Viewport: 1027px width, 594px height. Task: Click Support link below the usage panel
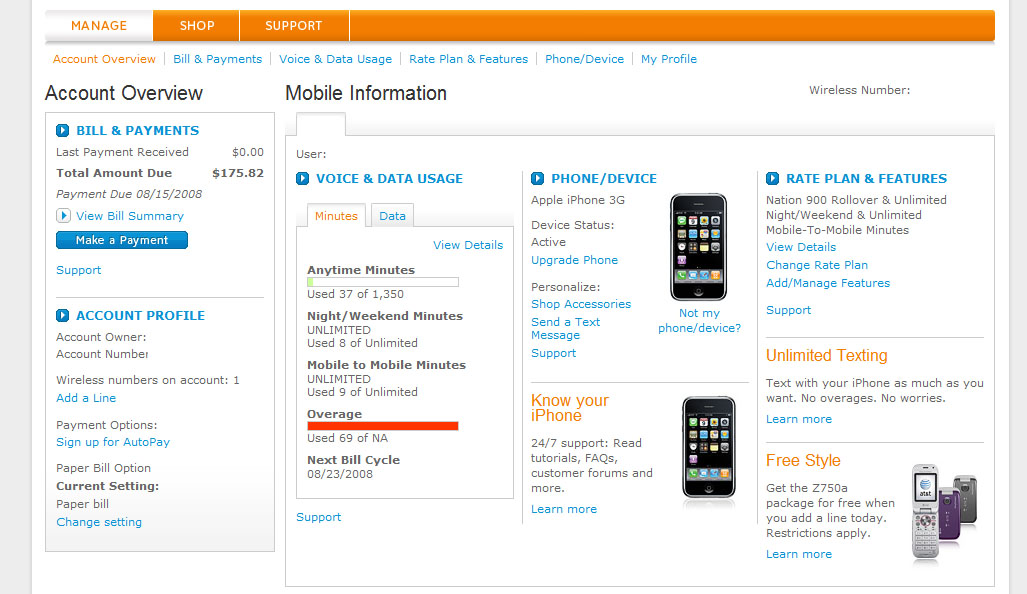click(318, 517)
